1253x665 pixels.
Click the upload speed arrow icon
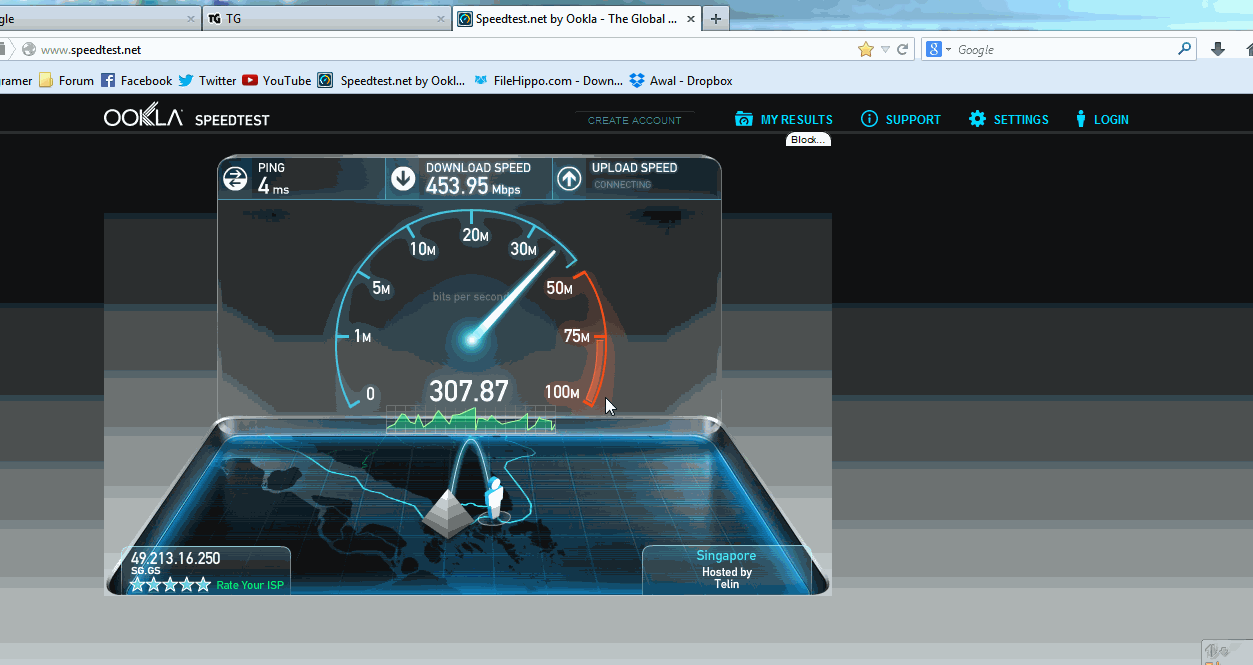coord(569,179)
